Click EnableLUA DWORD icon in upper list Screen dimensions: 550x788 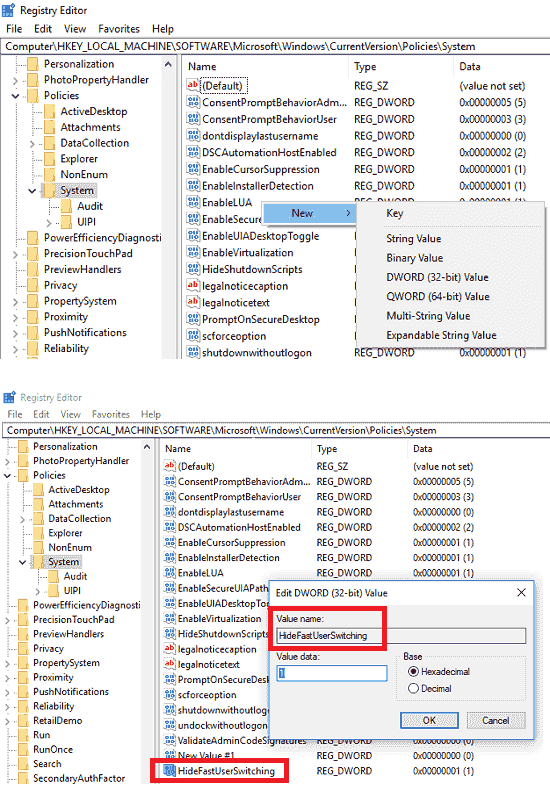(193, 203)
